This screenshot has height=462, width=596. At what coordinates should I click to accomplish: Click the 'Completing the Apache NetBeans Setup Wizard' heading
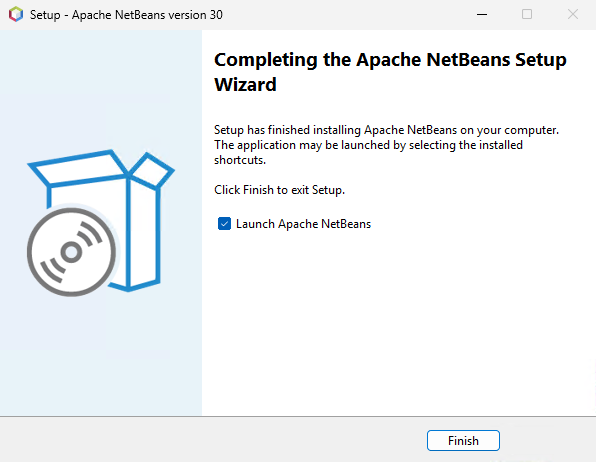point(390,72)
